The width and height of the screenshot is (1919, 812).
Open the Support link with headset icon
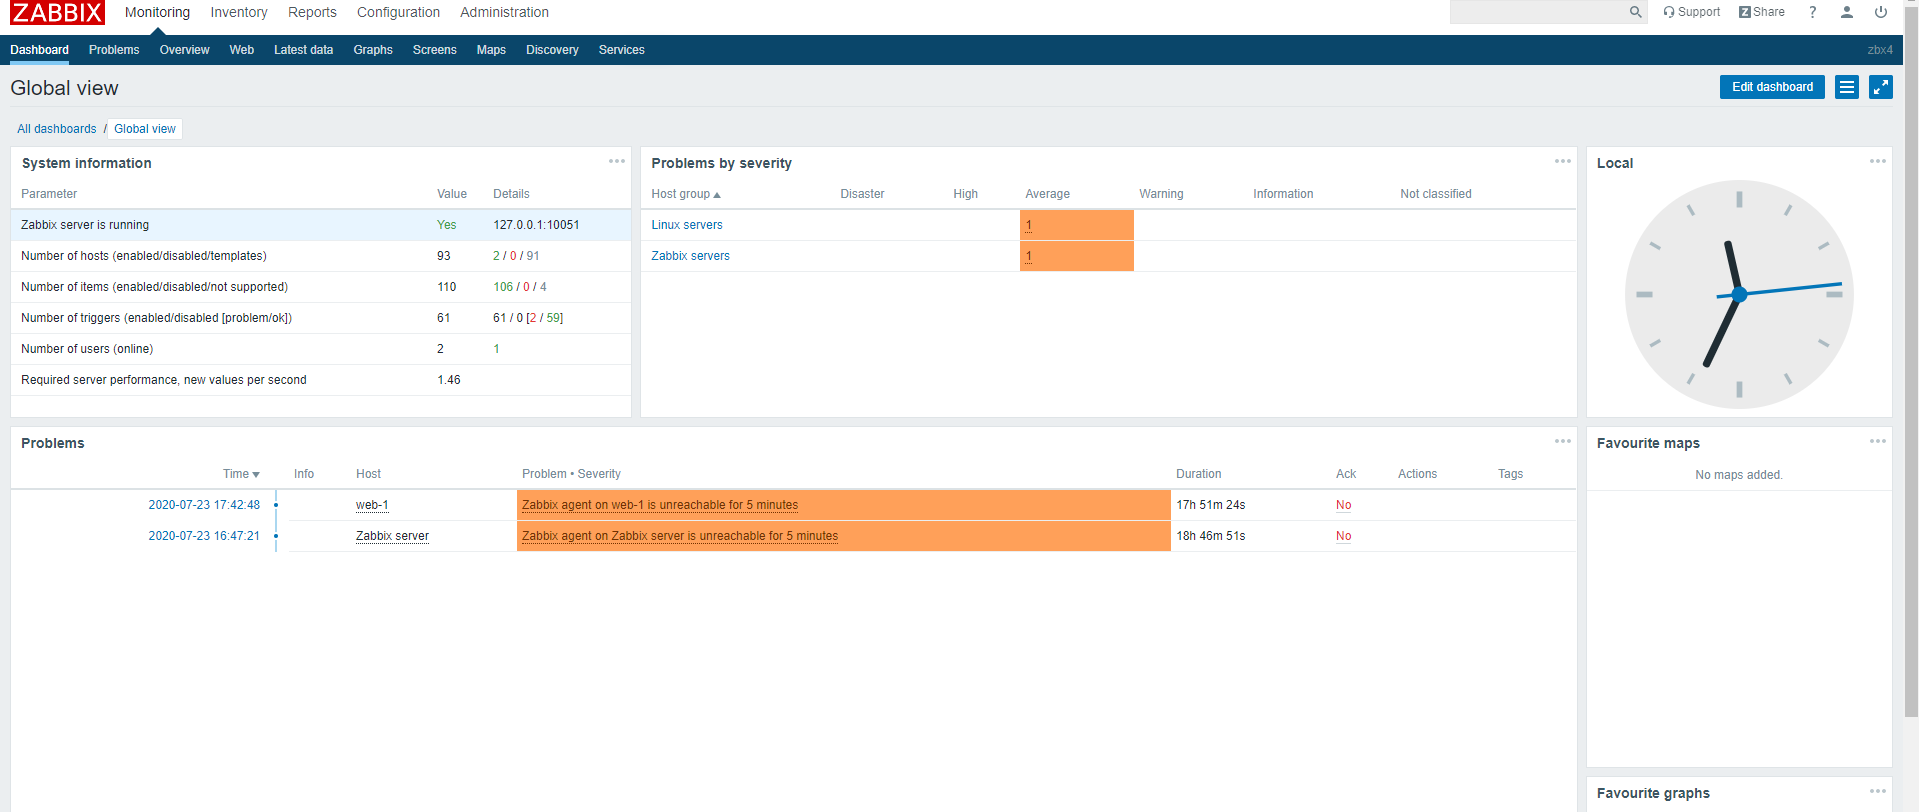click(1691, 12)
